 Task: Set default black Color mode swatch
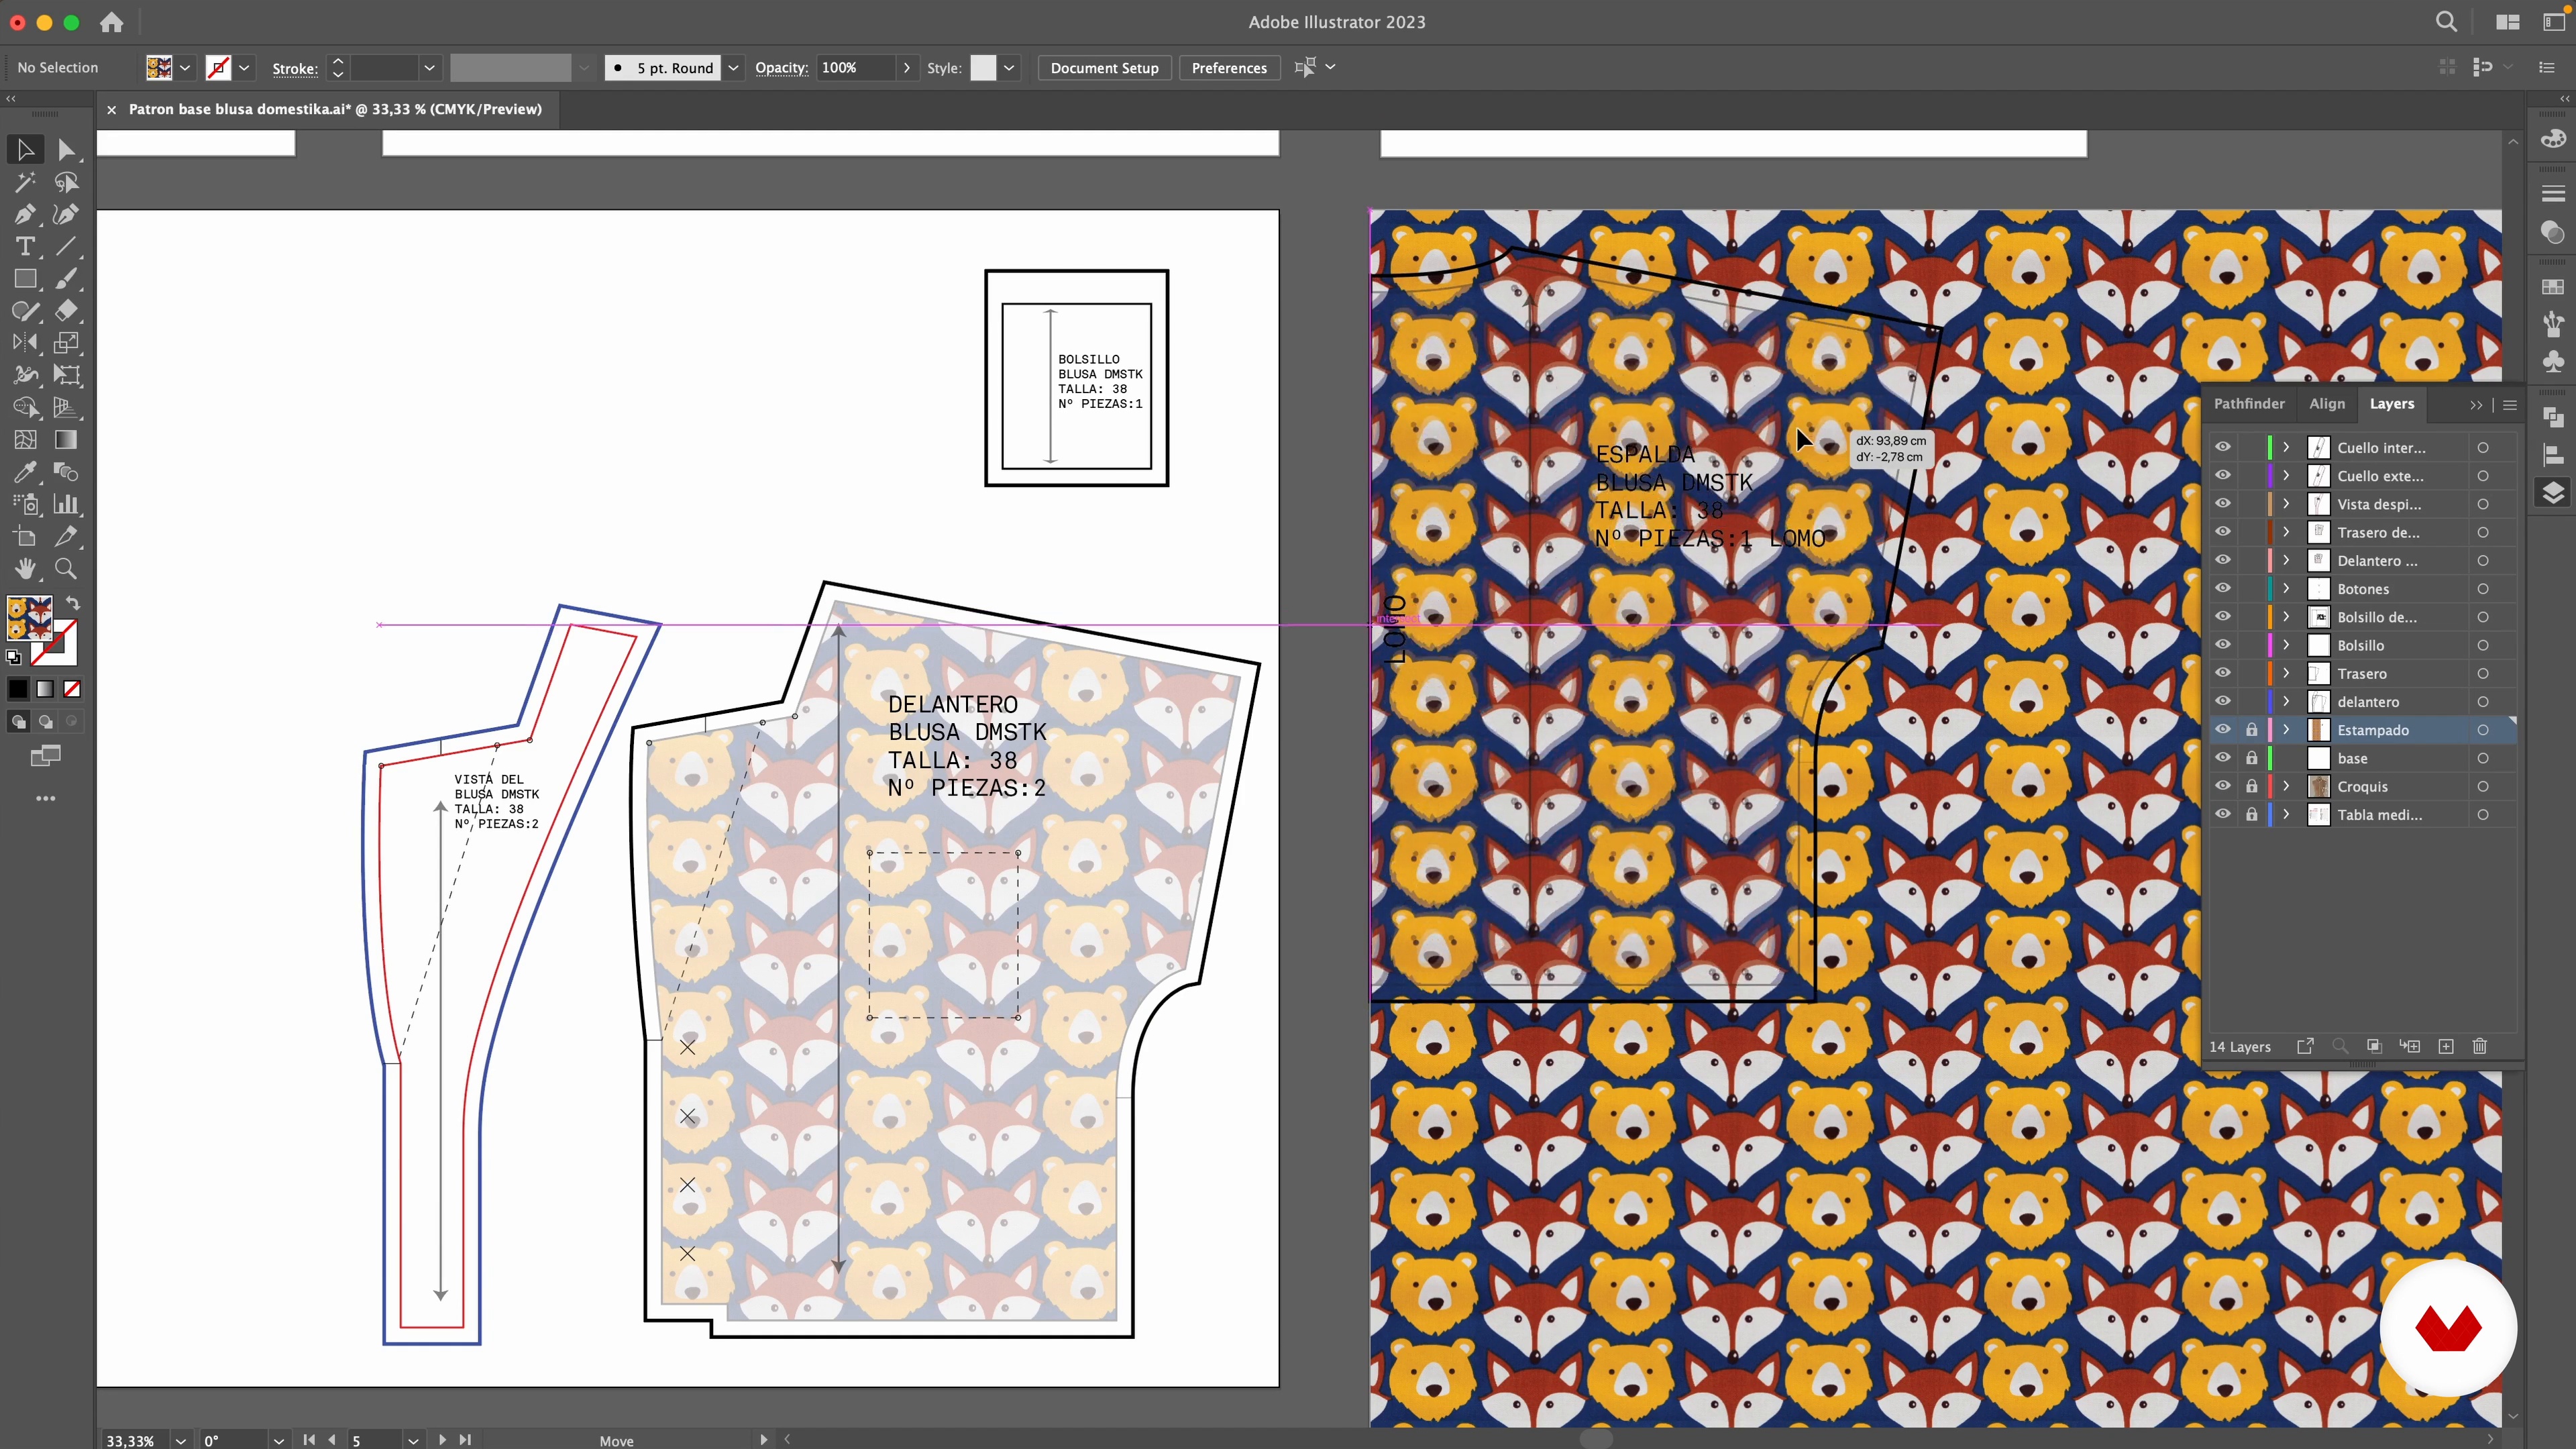coord(18,689)
